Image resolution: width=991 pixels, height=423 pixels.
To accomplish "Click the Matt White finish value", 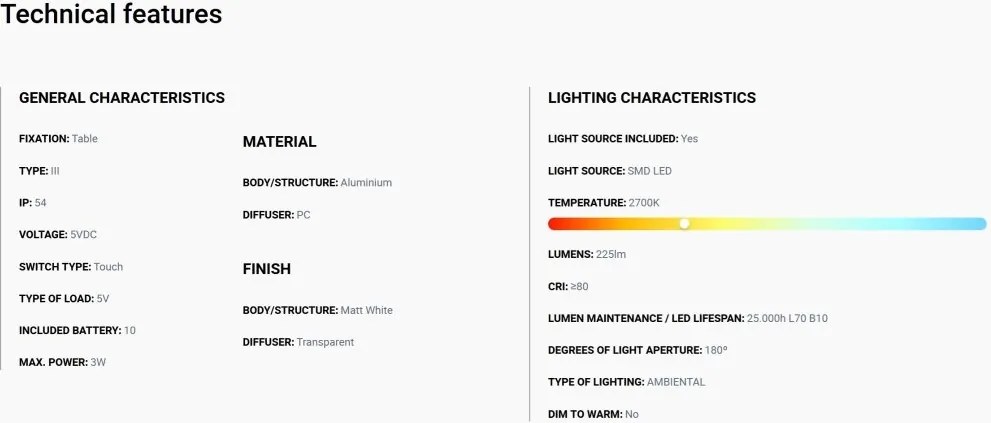I will 367,310.
